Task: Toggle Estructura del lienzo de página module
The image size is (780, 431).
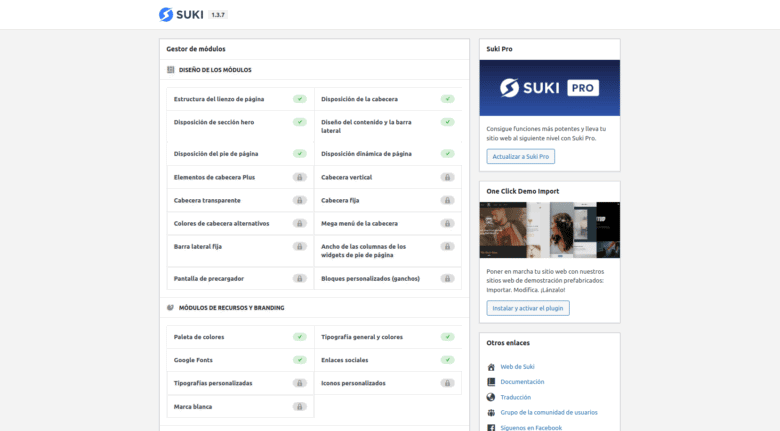Action: point(299,99)
